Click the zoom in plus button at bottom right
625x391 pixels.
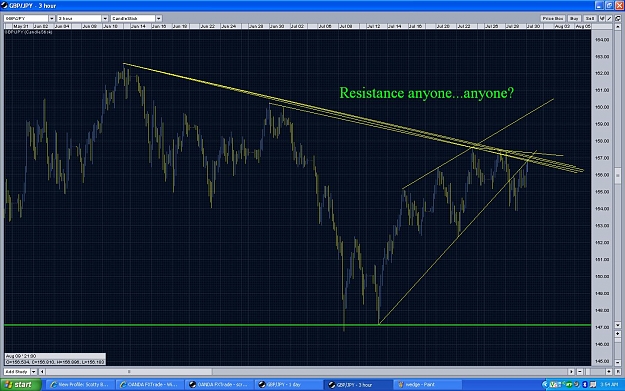coord(609,371)
